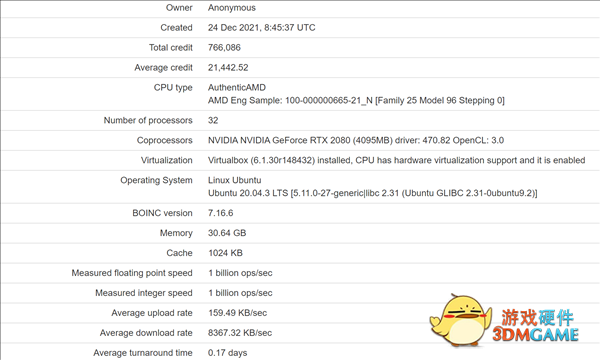This screenshot has width=600, height=360.
Task: Click the Ubuntu 20.04.3 LTS kernel line
Action: click(373, 193)
